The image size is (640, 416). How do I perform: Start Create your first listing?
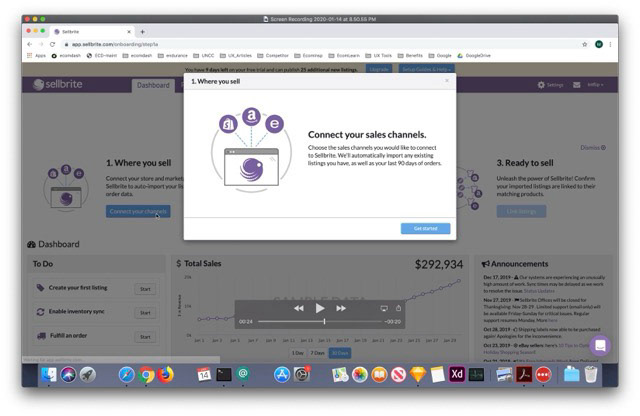tap(145, 289)
